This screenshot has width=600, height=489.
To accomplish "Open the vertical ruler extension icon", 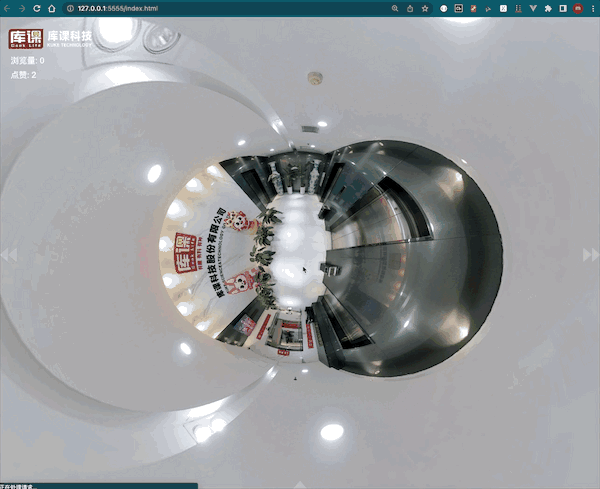I will point(518,8).
